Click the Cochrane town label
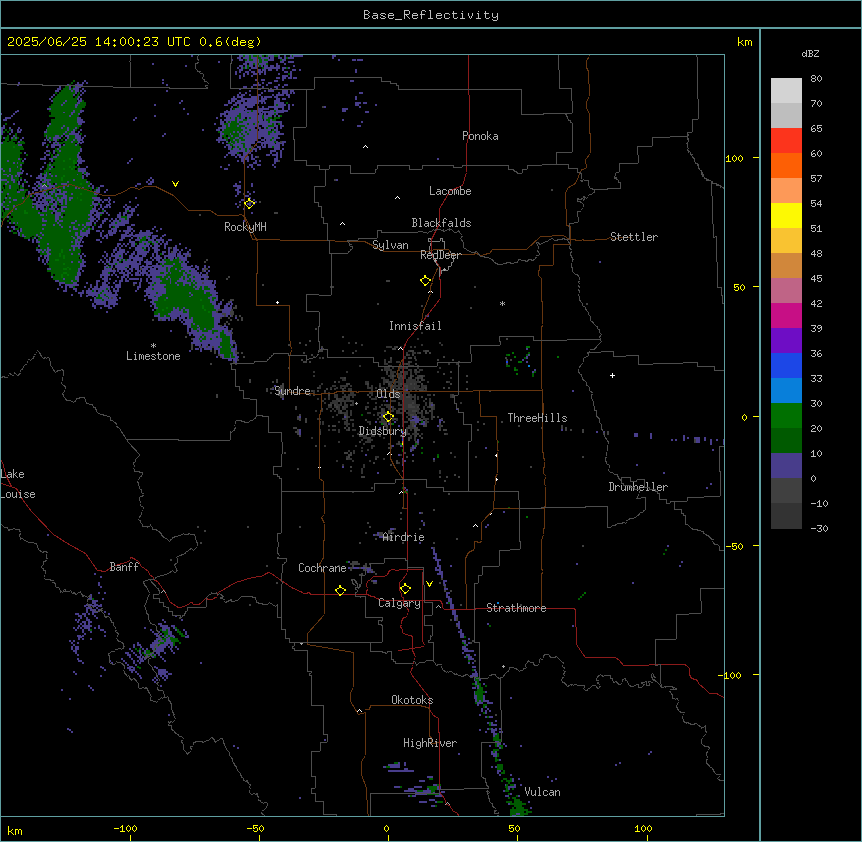The height and width of the screenshot is (842, 862). 322,568
